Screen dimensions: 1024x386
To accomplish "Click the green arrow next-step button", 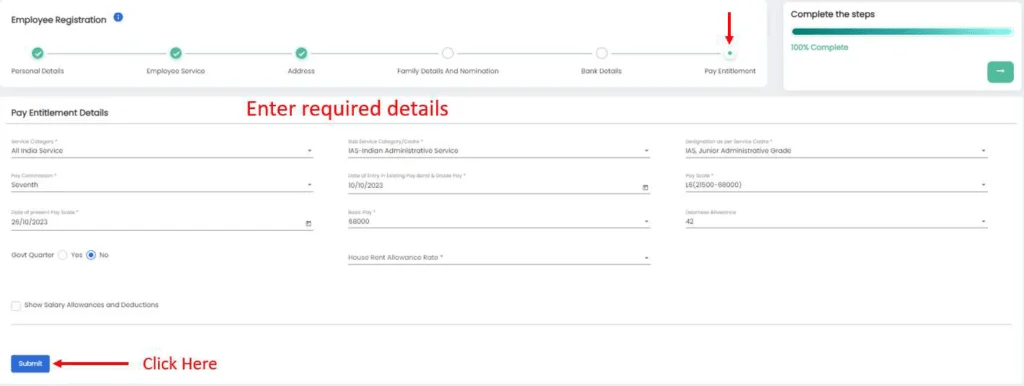I will [x=1000, y=72].
